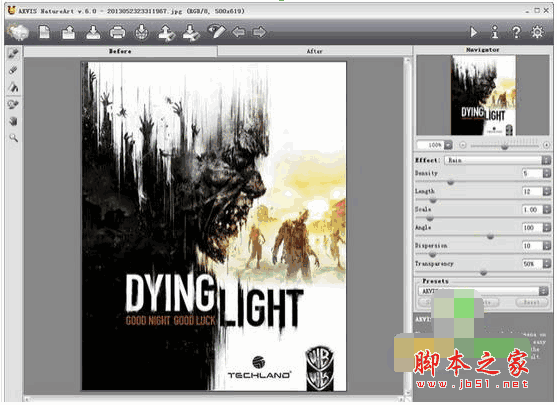Image resolution: width=557 pixels, height=405 pixels.
Task: Select the Selection Brush tool
Action: click(13, 53)
